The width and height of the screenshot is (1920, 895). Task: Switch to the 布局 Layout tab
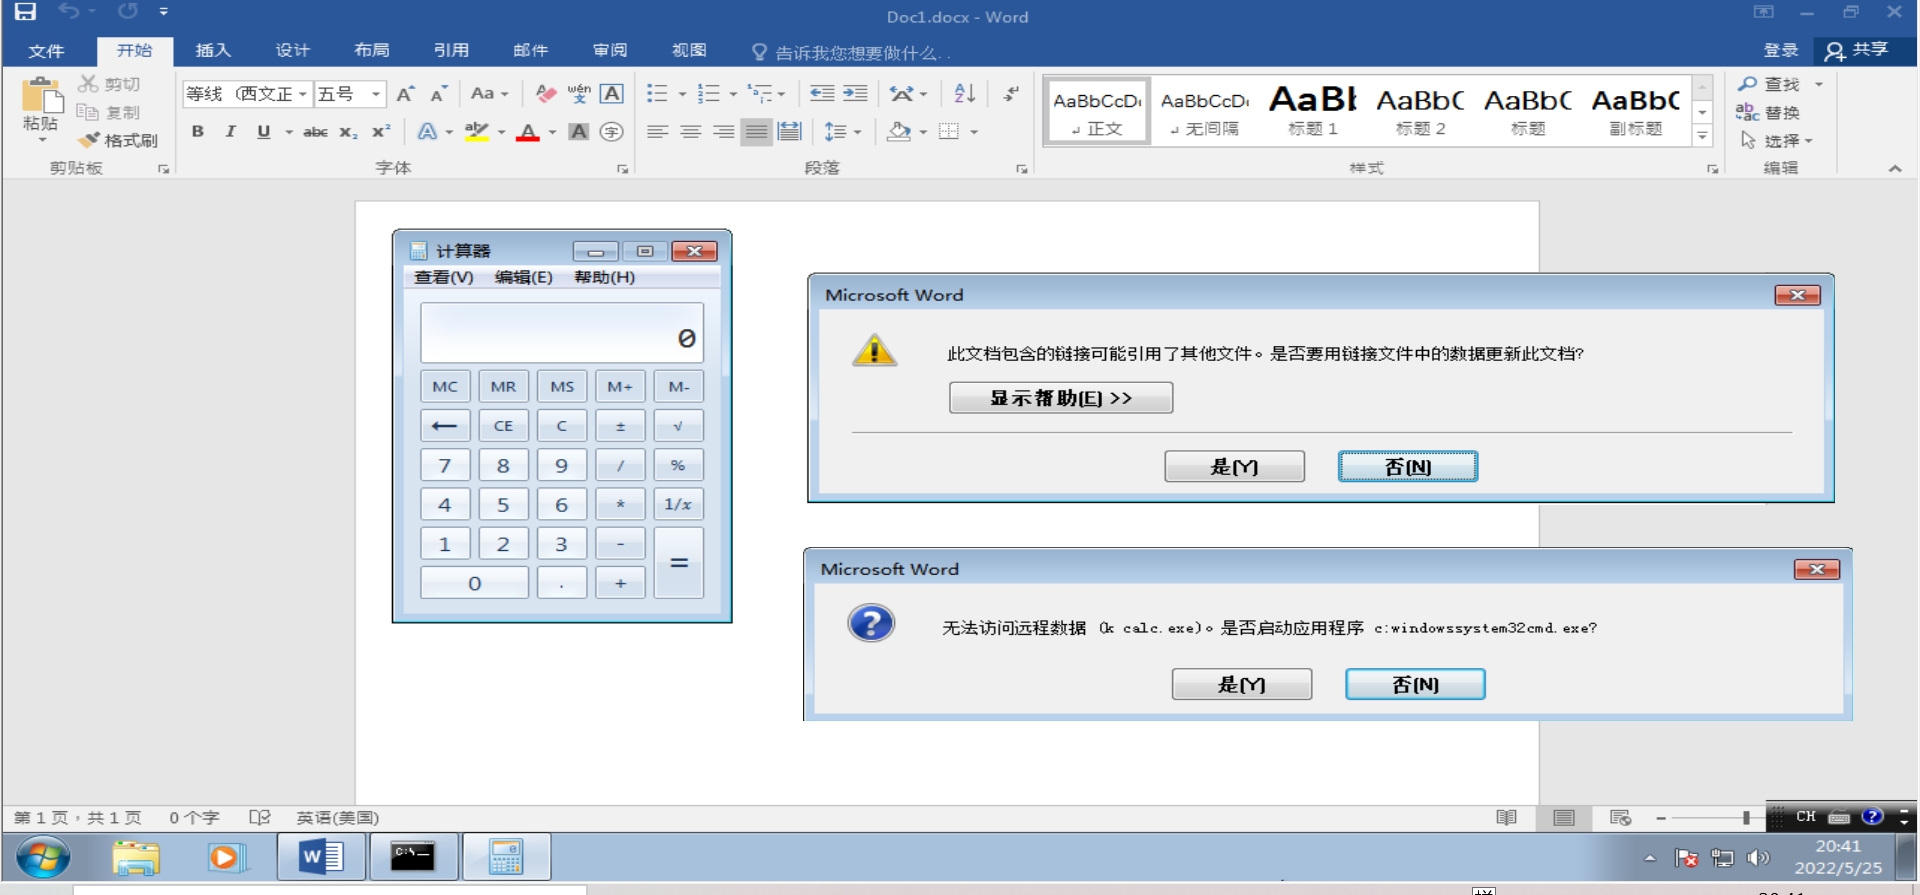[x=371, y=50]
